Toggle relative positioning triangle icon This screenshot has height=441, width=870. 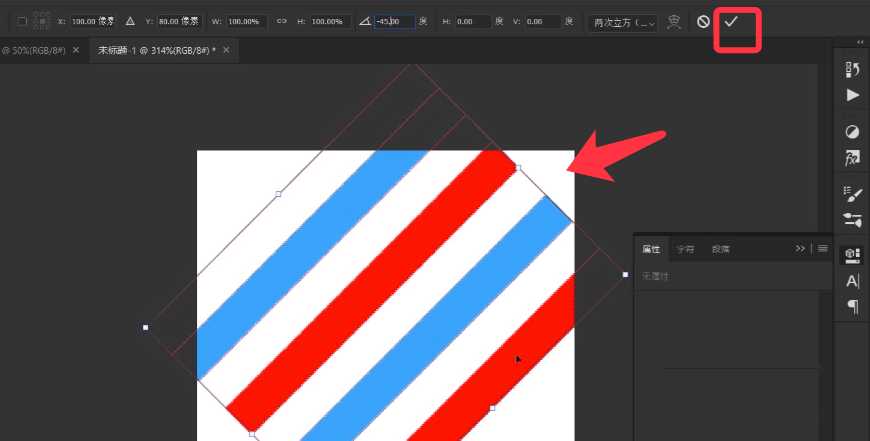point(130,21)
